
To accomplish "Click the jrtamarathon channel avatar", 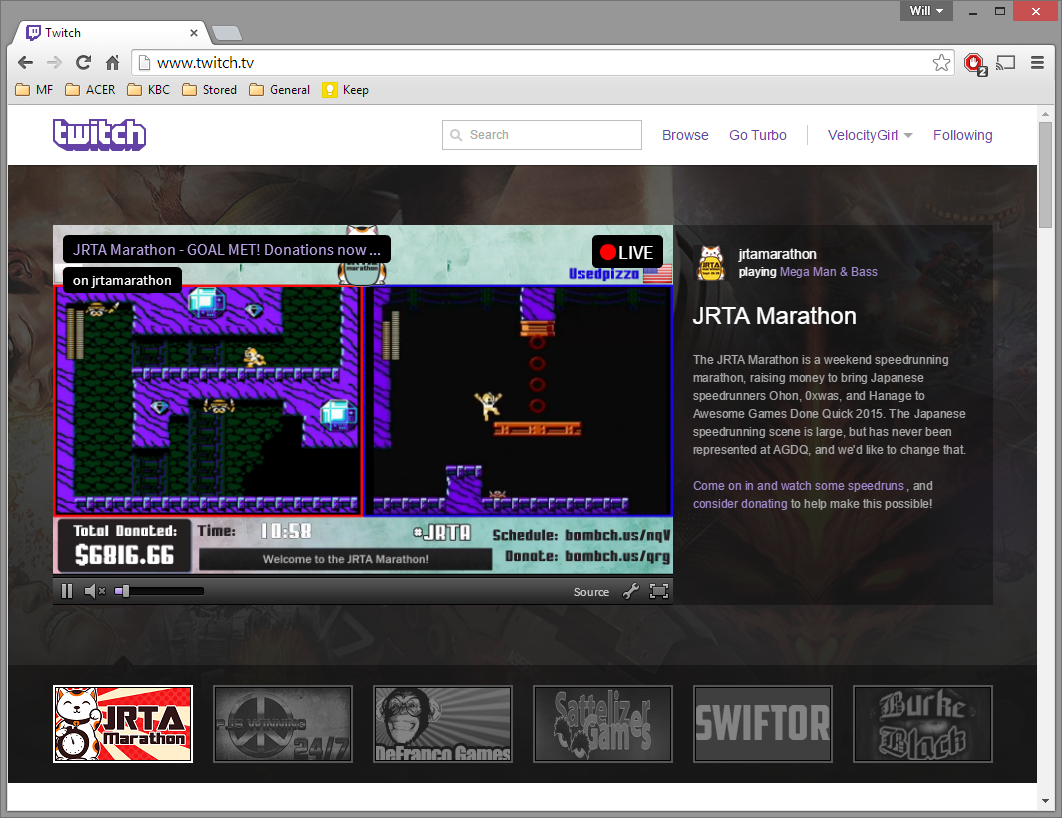I will [711, 262].
